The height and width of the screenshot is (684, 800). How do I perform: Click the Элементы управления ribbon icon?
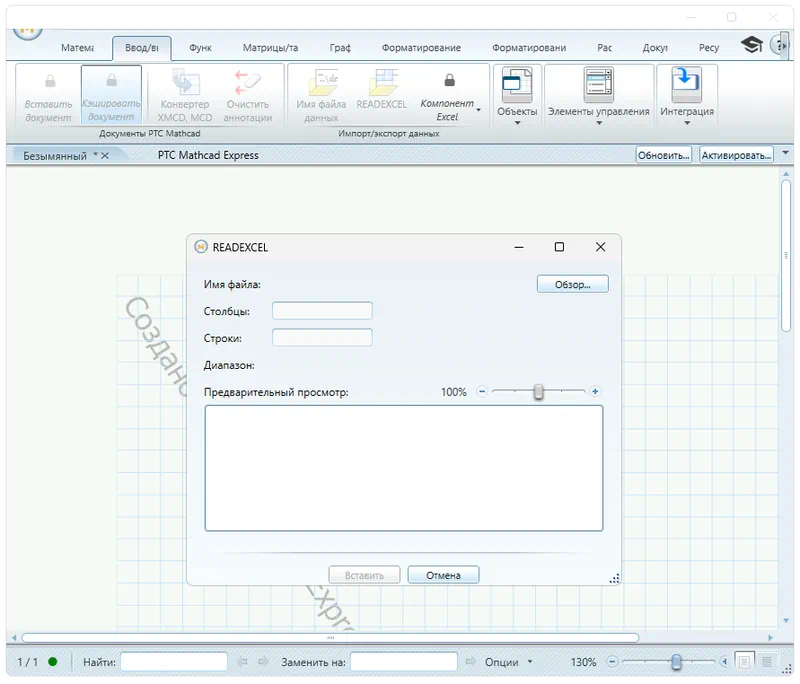(598, 85)
